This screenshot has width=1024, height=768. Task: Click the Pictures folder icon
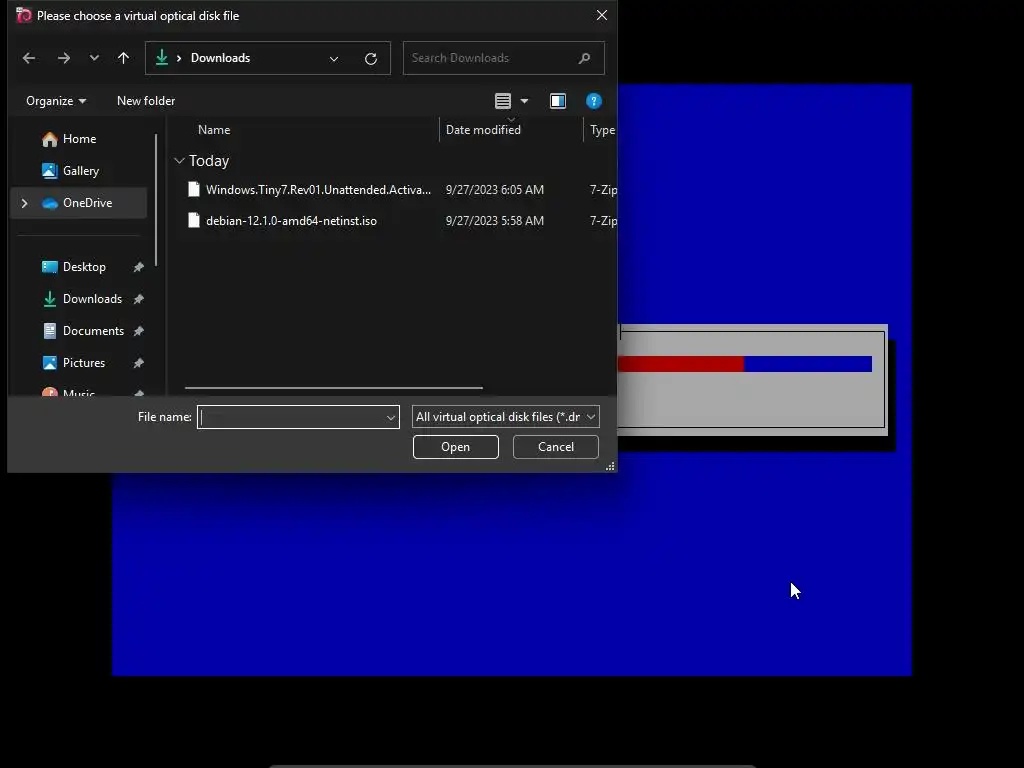pyautogui.click(x=50, y=363)
